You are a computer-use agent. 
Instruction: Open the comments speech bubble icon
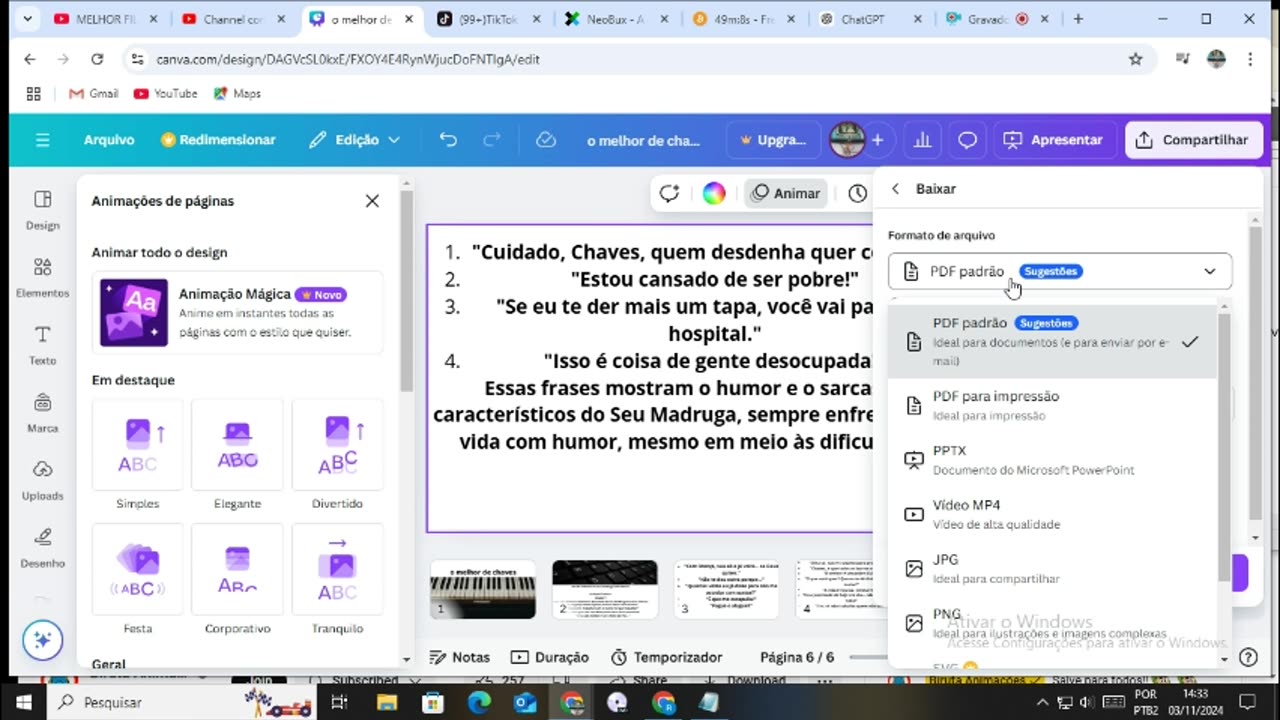(x=967, y=140)
